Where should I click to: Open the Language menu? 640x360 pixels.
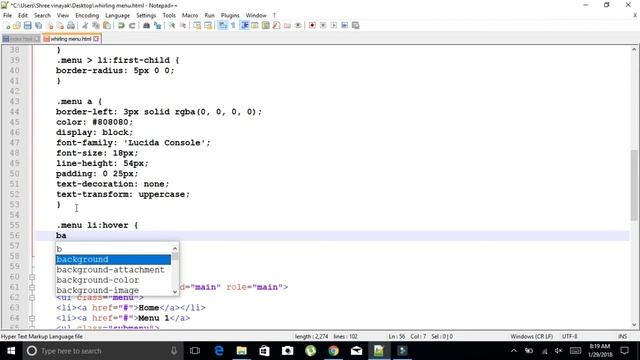(x=118, y=15)
